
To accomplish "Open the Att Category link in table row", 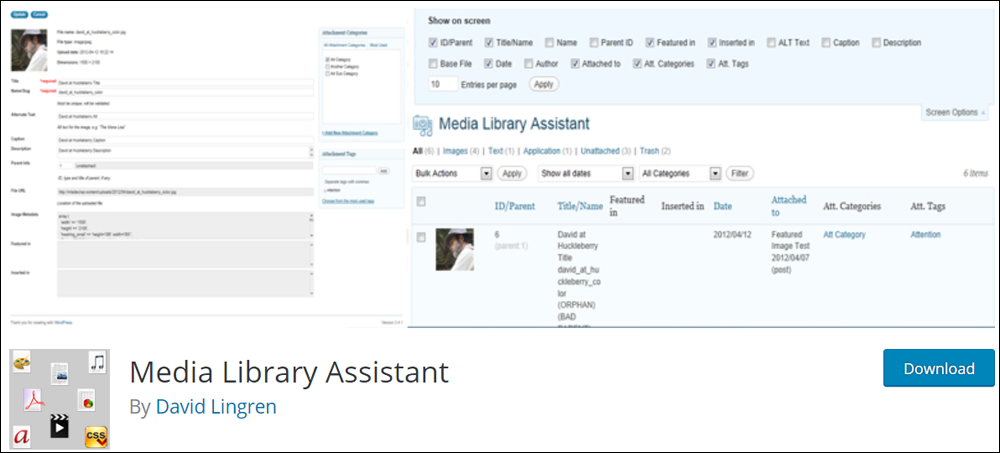I will click(x=844, y=235).
